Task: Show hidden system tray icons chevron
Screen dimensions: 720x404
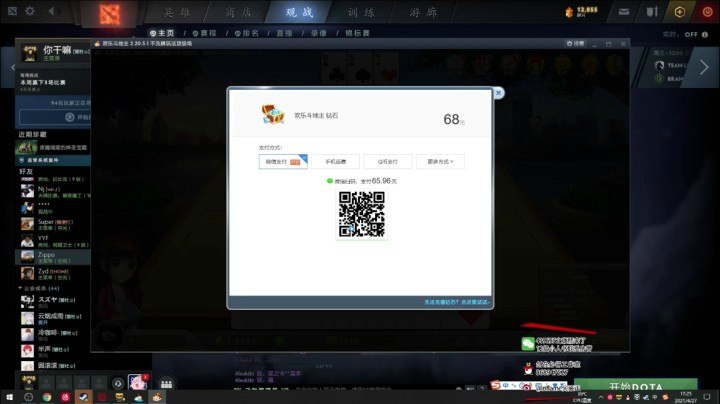Action: 601,397
